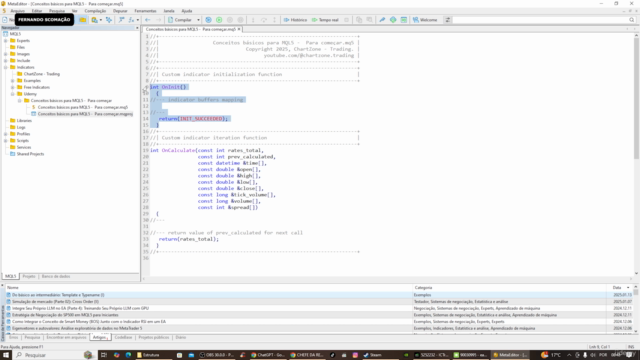Open OBS from the Windows taskbar
This screenshot has height=360, width=640.
click(x=216, y=355)
